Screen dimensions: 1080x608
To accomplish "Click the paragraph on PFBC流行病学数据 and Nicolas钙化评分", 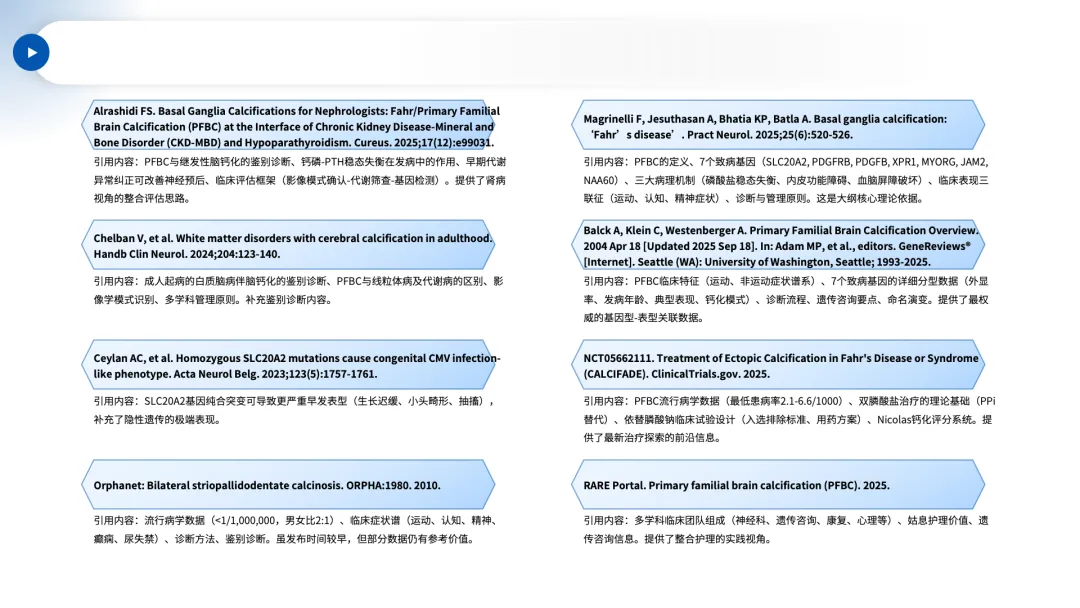I will [789, 419].
